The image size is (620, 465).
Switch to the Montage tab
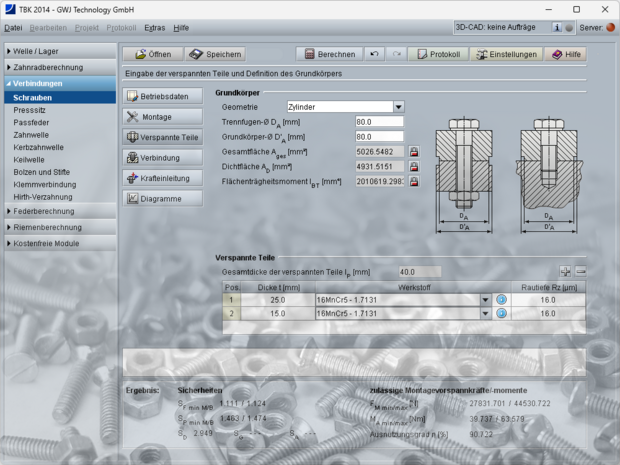point(163,117)
